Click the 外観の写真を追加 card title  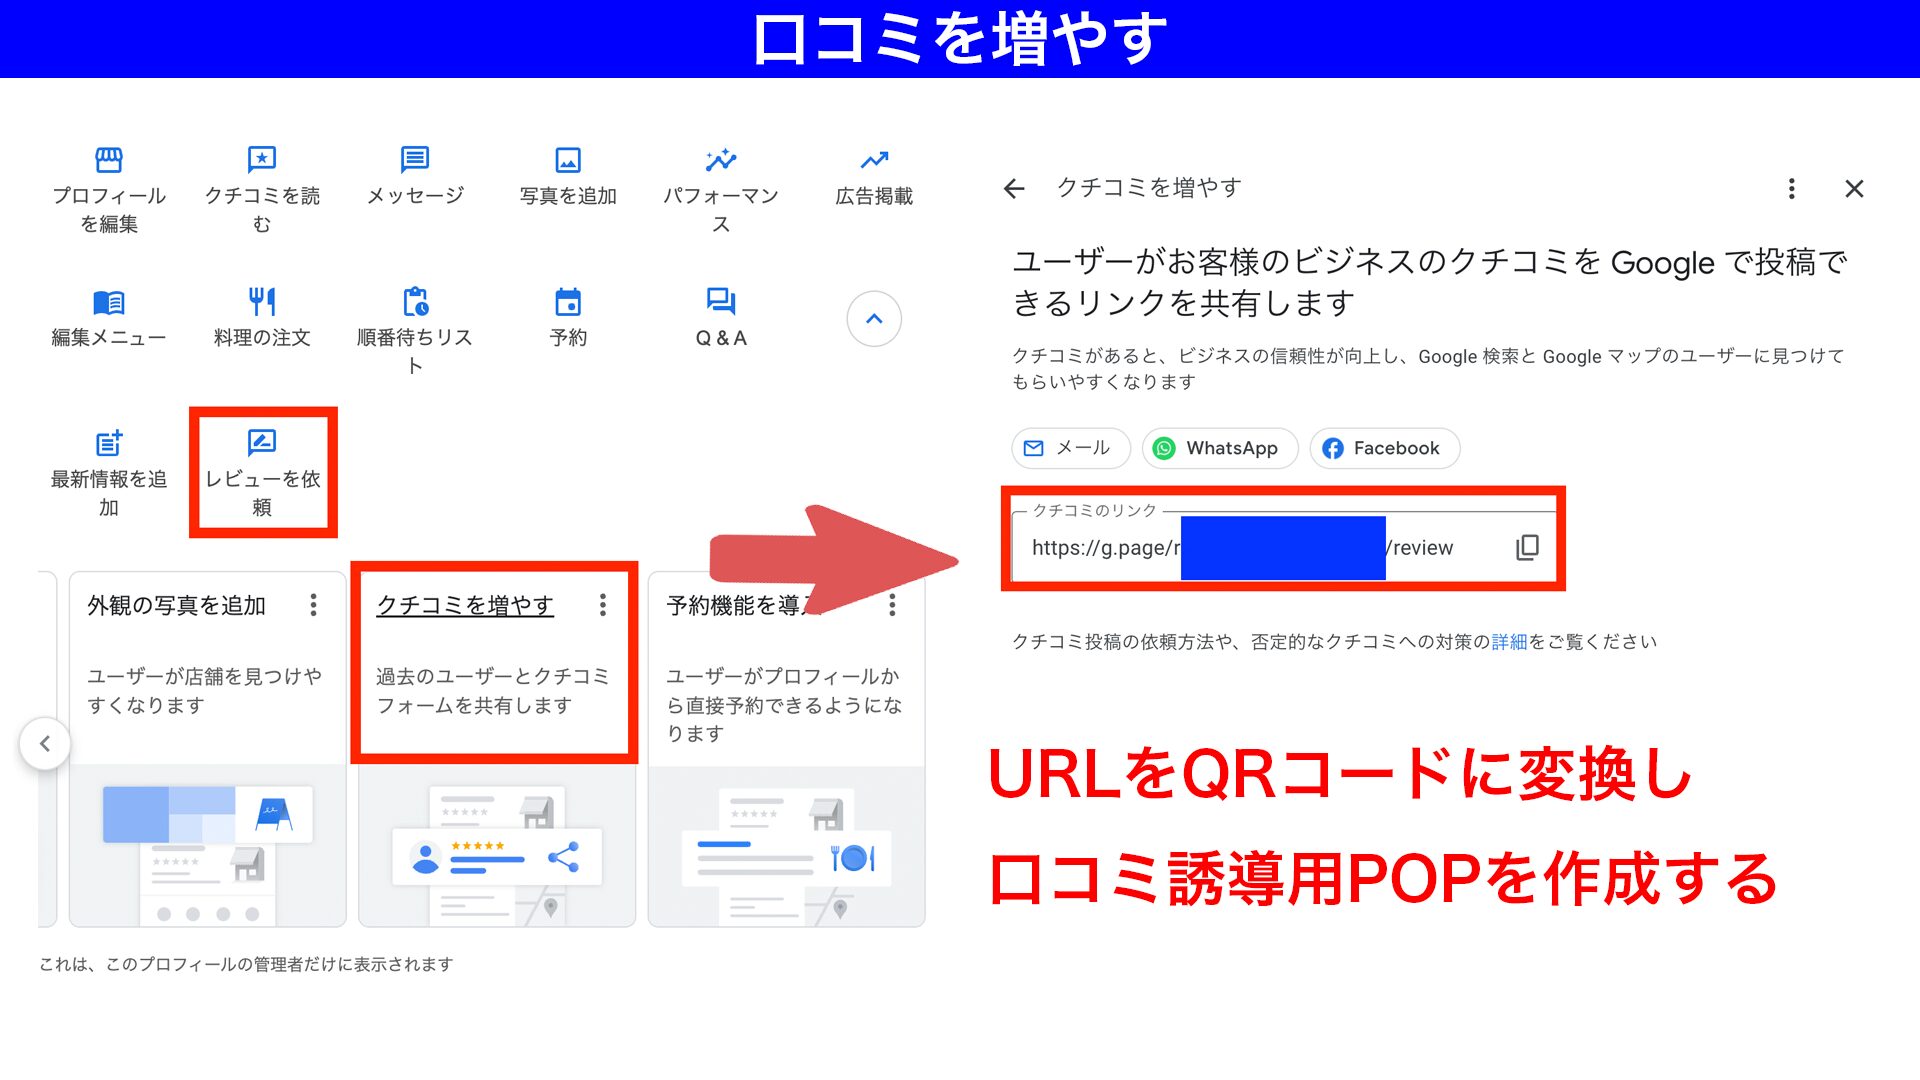pyautogui.click(x=177, y=605)
